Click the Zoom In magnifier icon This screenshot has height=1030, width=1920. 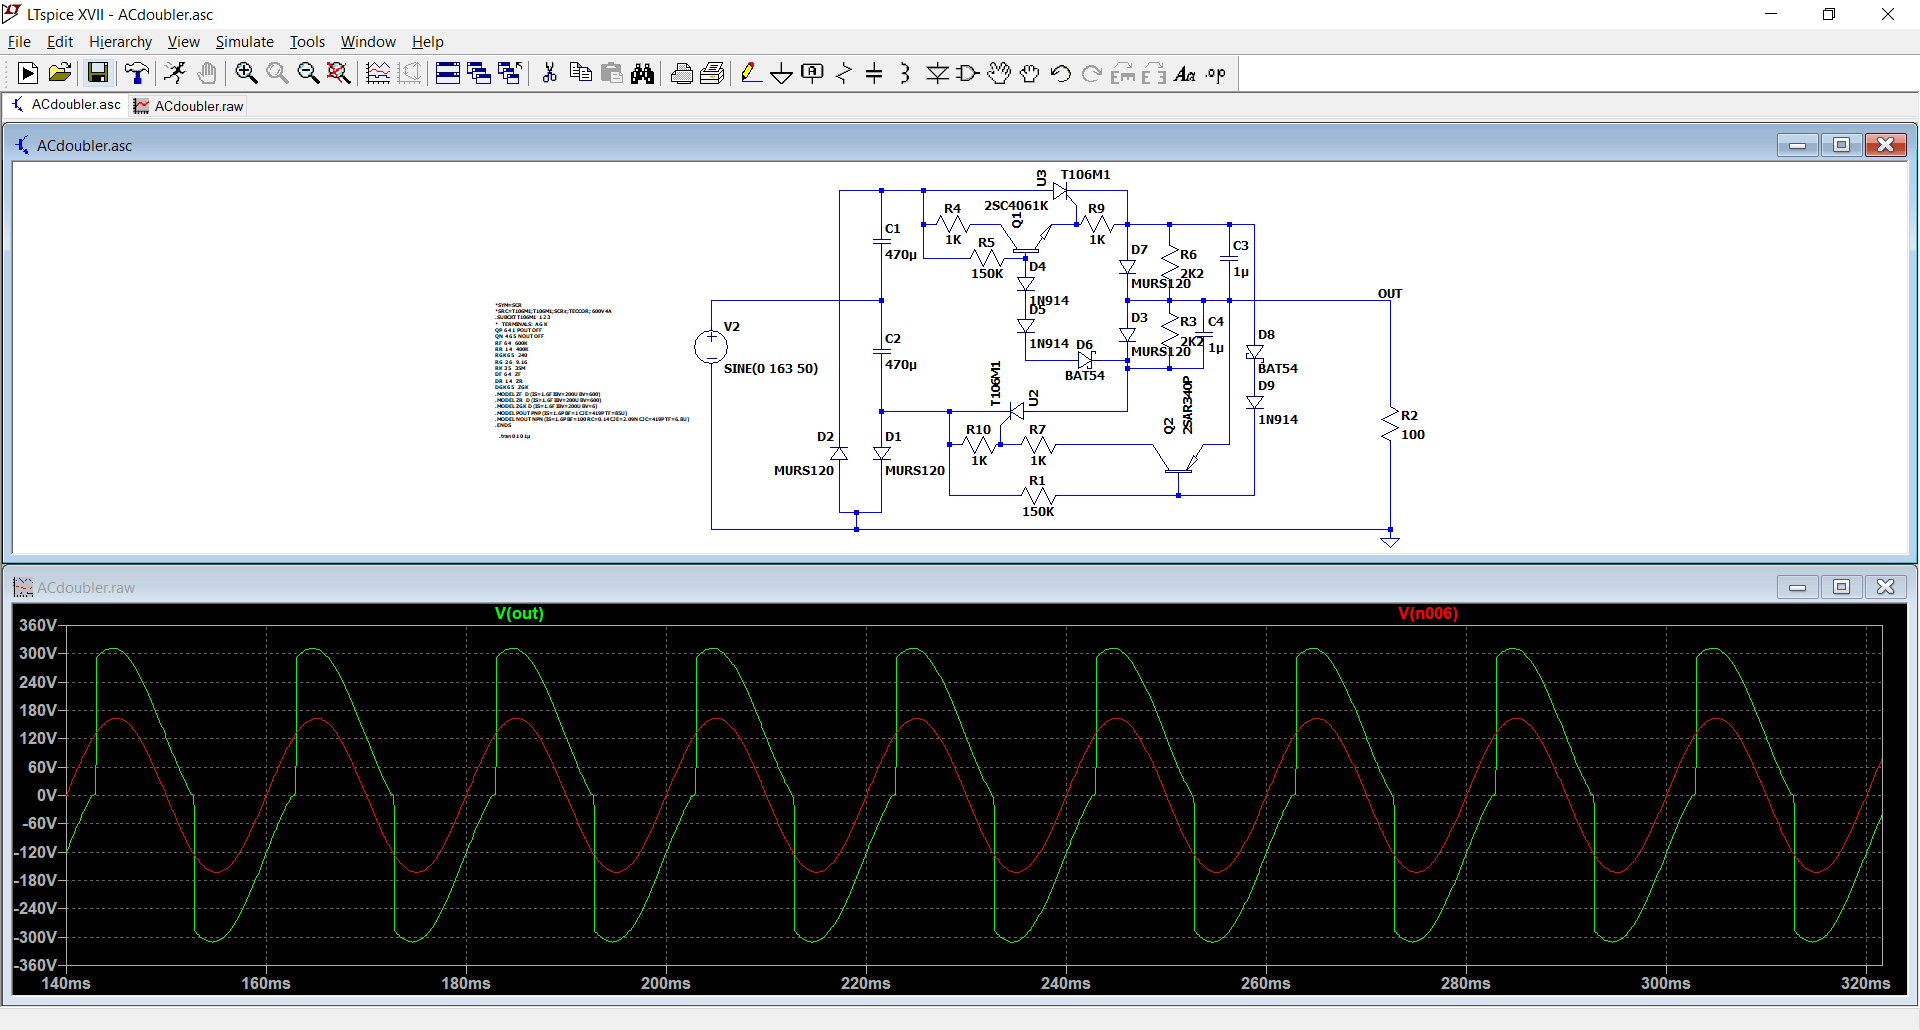(246, 73)
